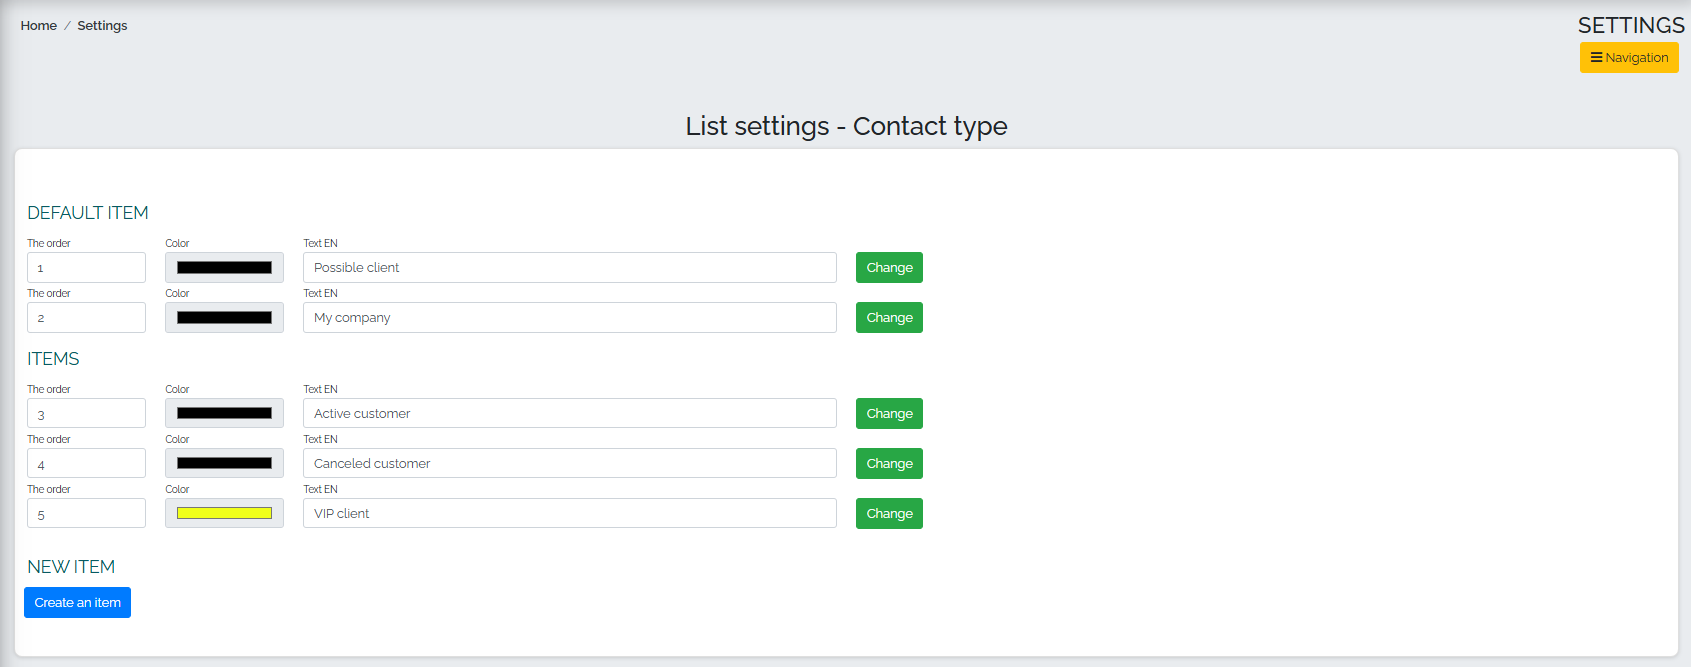The width and height of the screenshot is (1691, 667).
Task: Open the Navigation hamburger menu
Action: pos(1629,58)
